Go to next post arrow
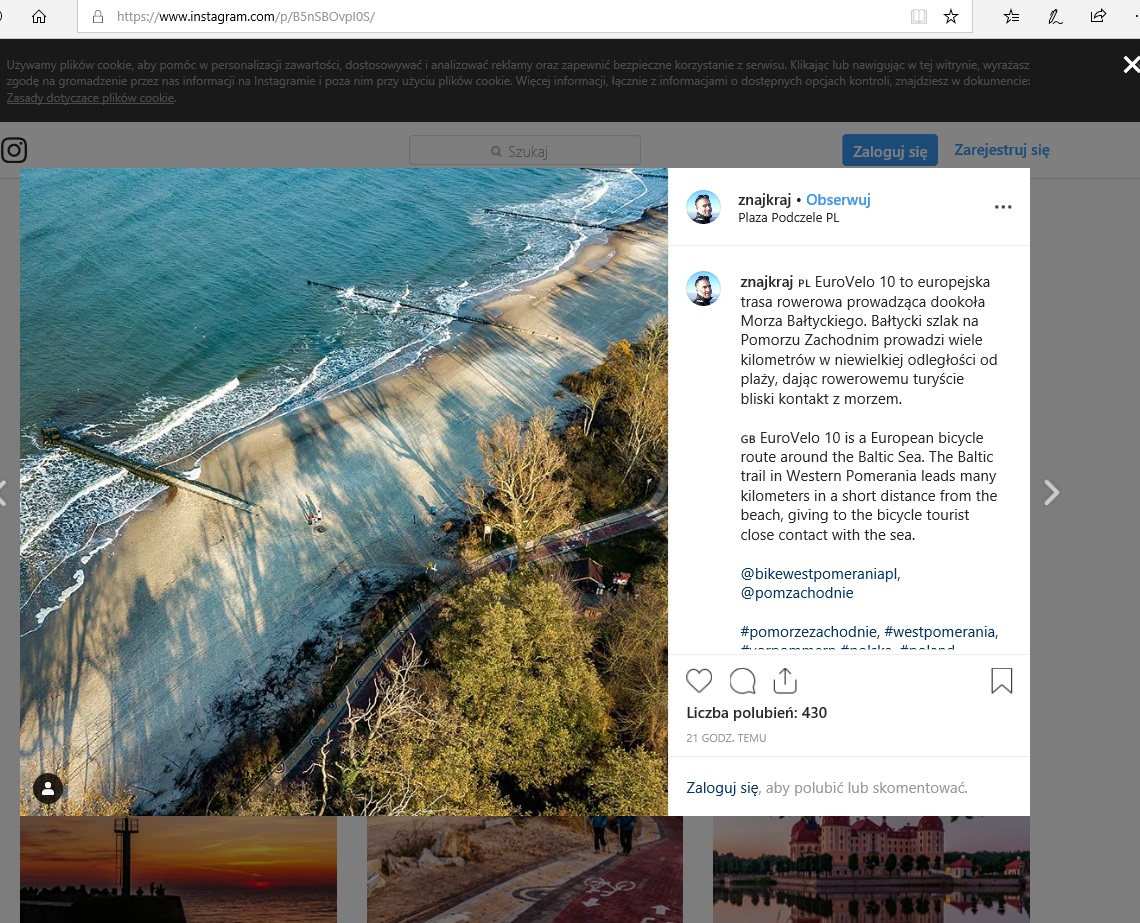 coord(1051,492)
